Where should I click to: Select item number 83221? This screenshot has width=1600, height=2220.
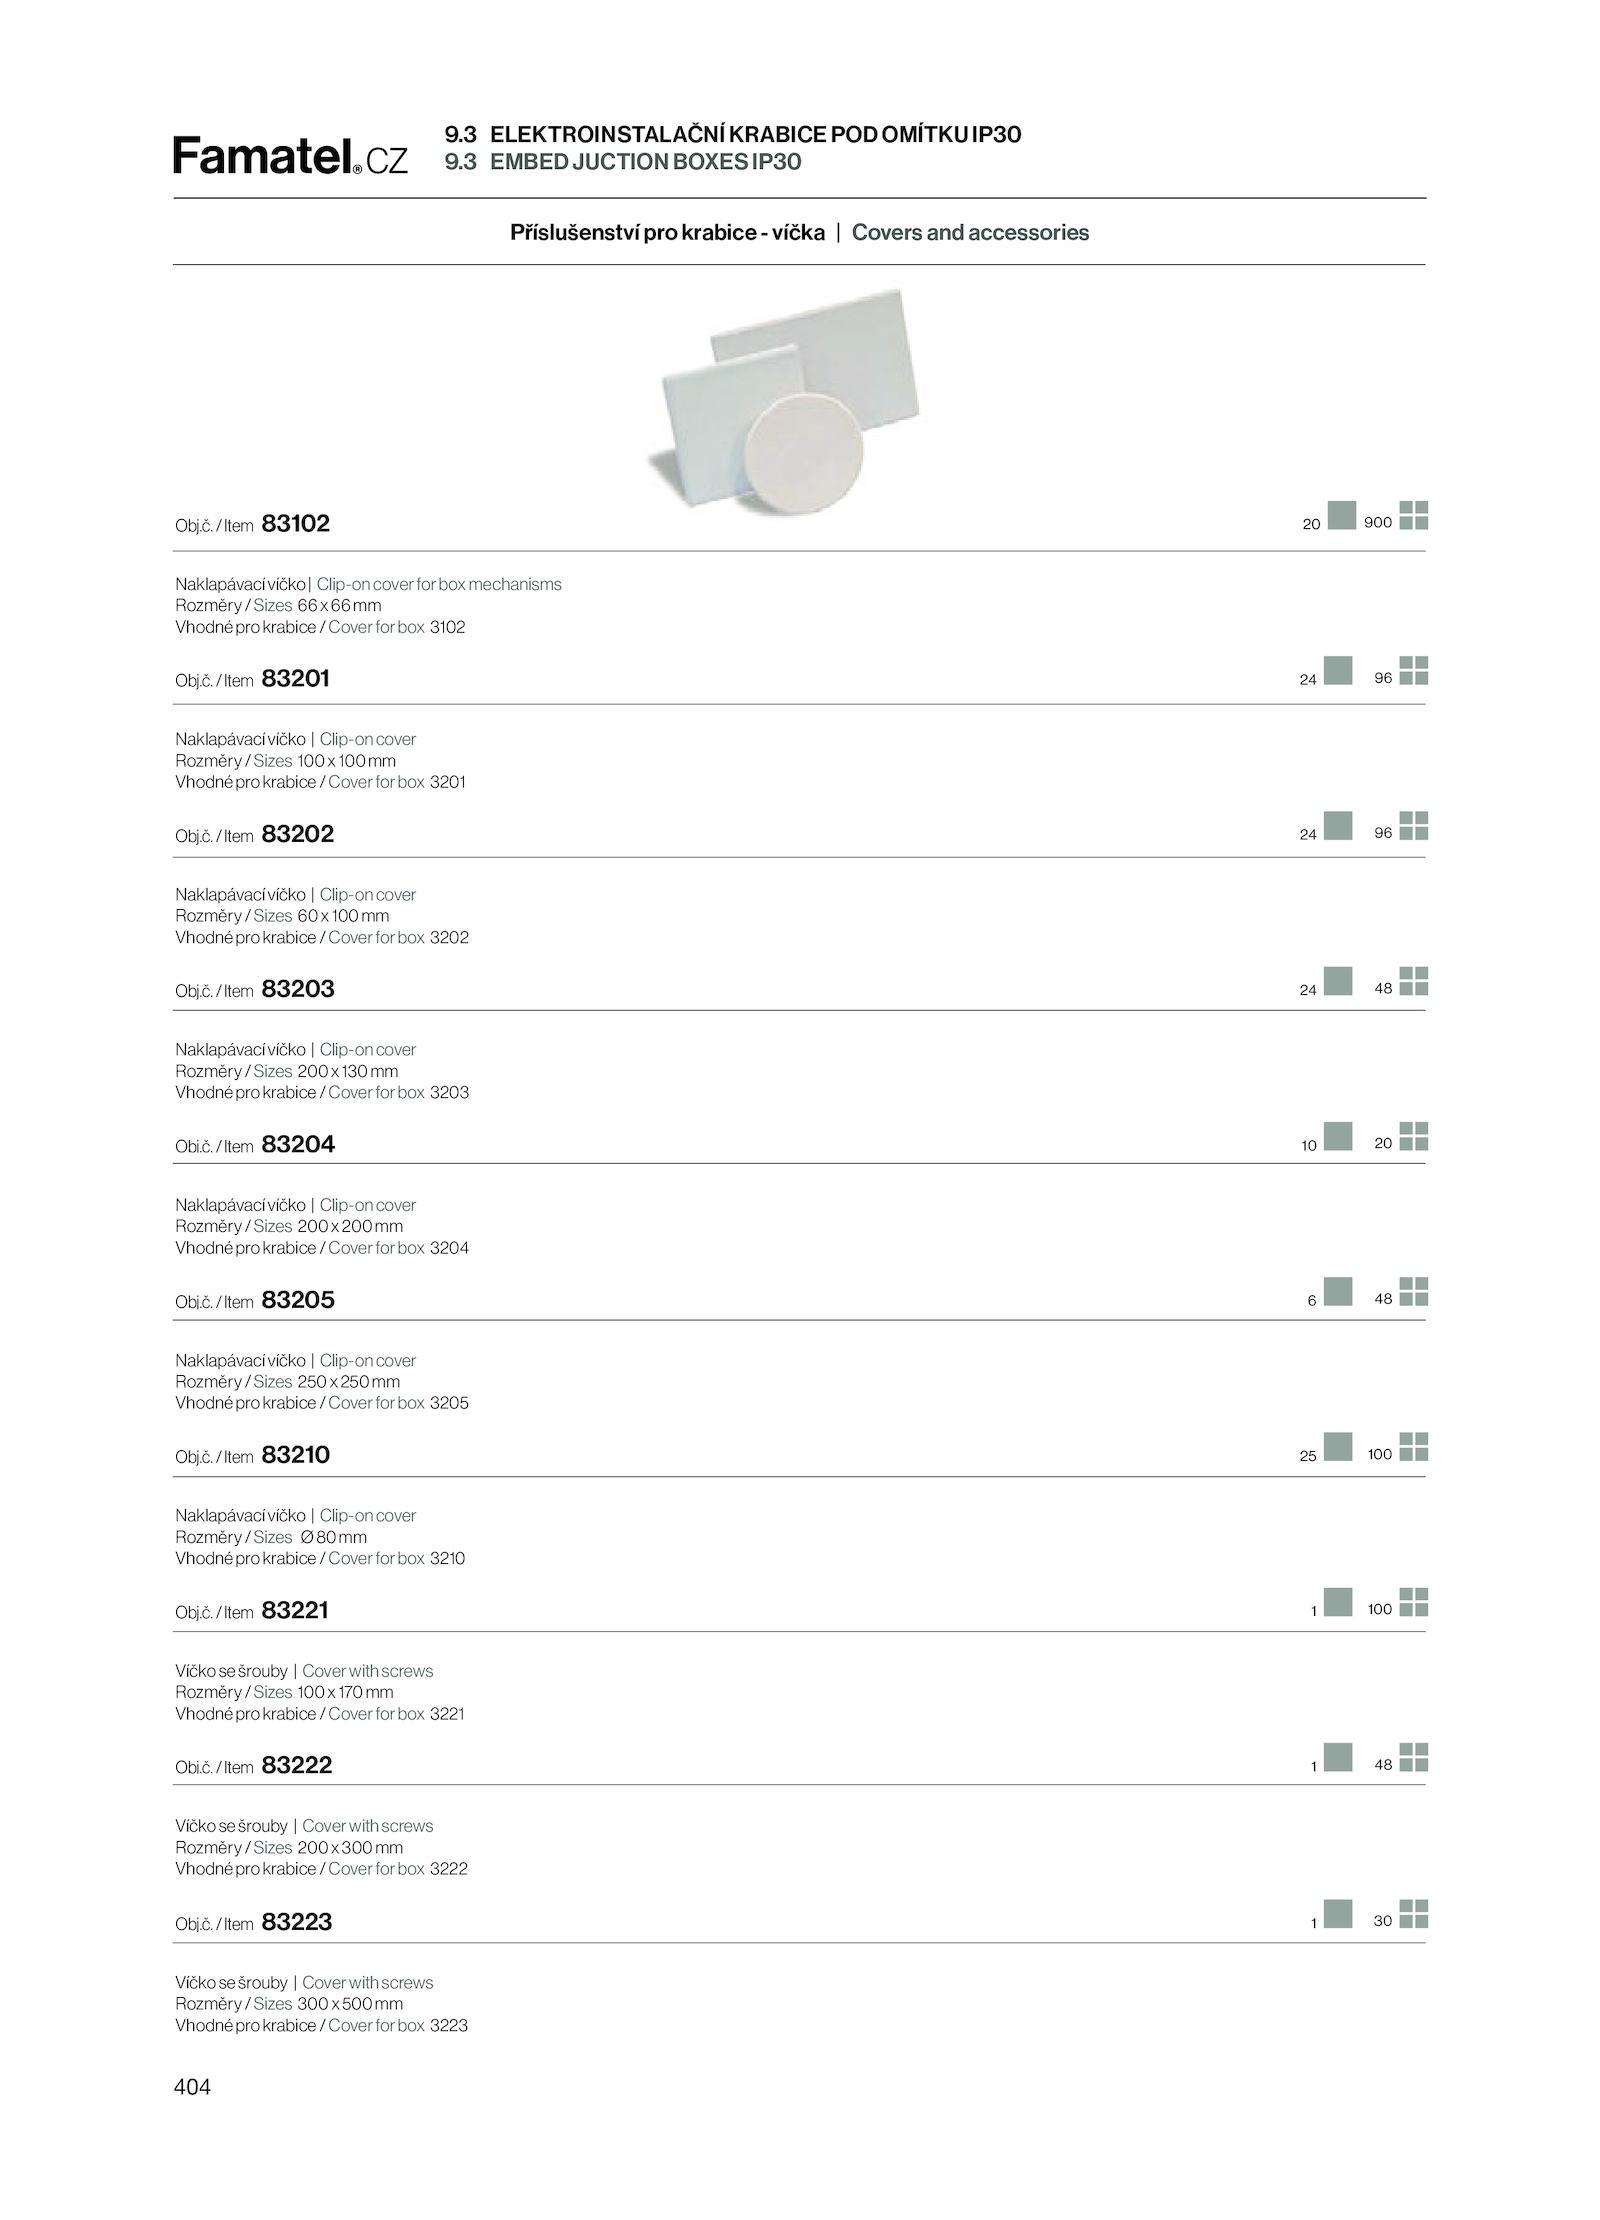294,1610
